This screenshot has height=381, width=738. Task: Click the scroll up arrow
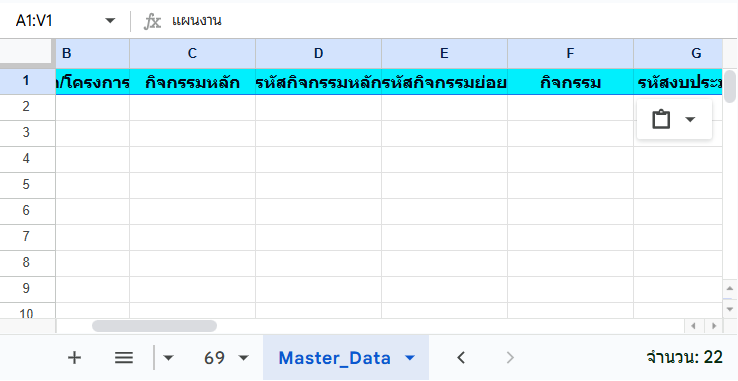pos(730,288)
